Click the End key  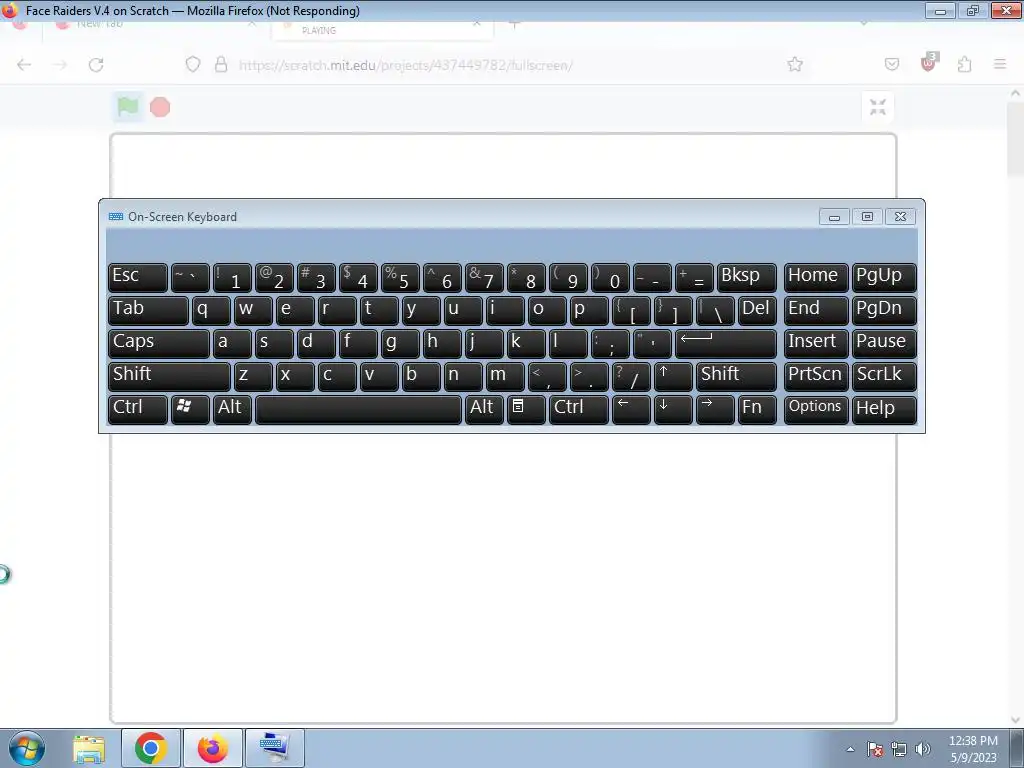pyautogui.click(x=816, y=310)
